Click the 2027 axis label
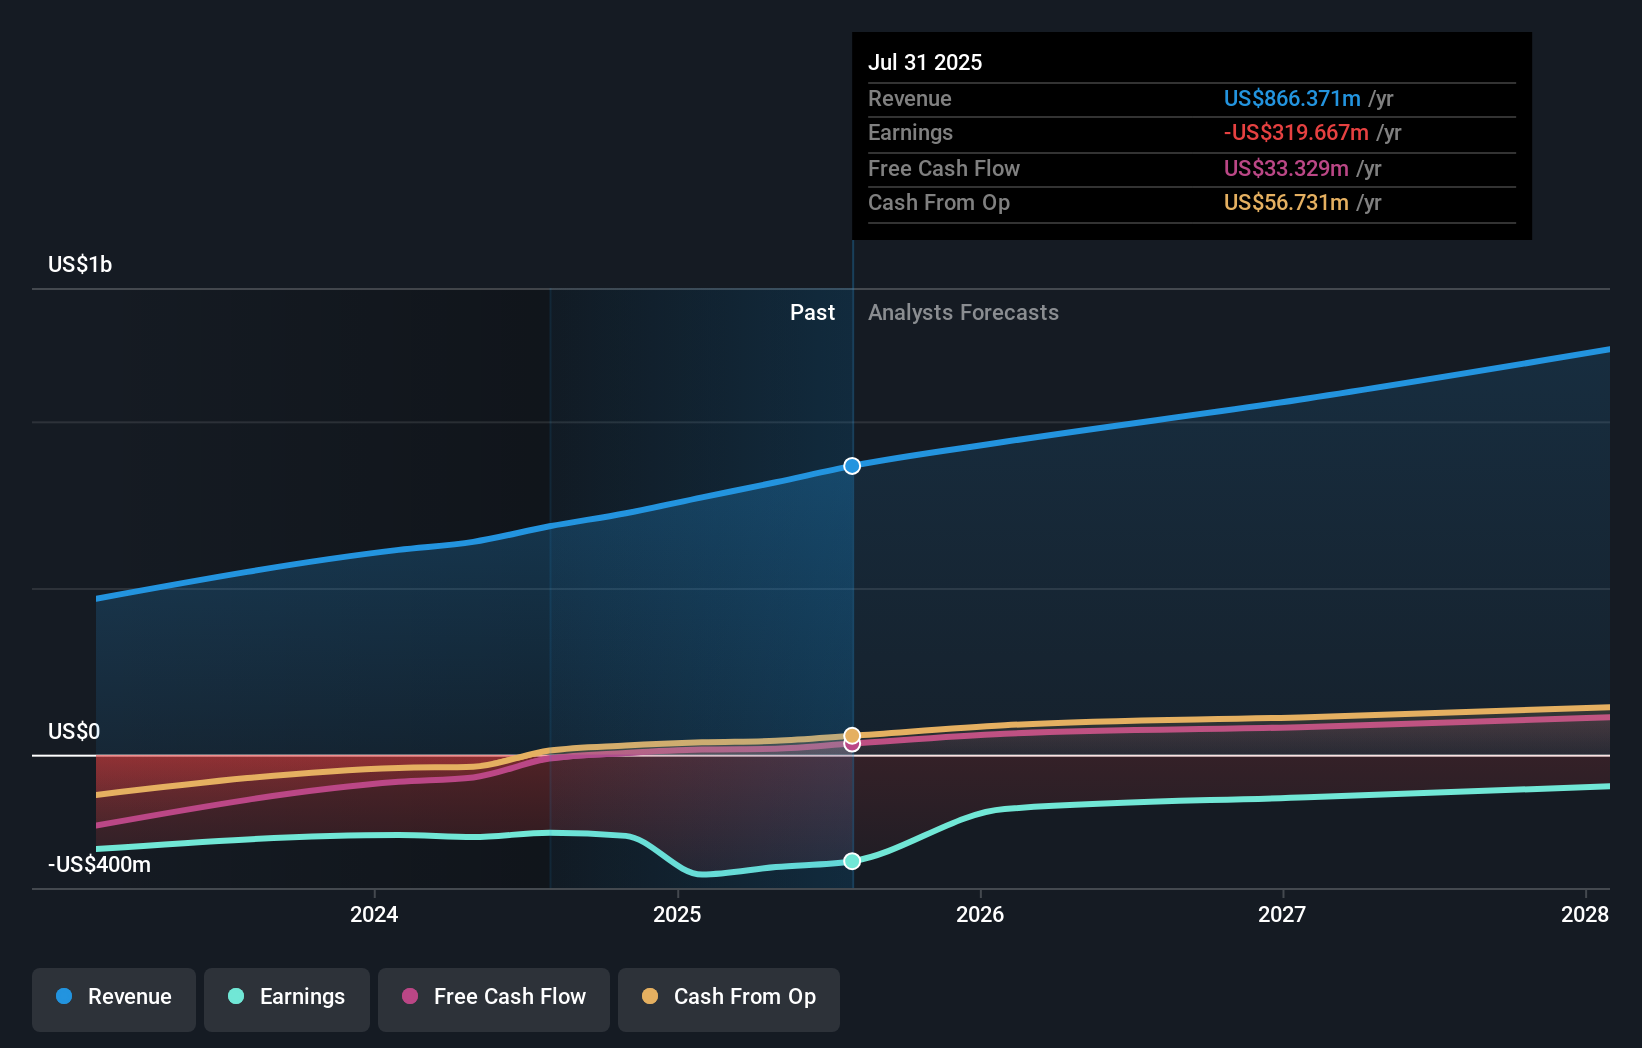The image size is (1642, 1048). [x=1285, y=914]
